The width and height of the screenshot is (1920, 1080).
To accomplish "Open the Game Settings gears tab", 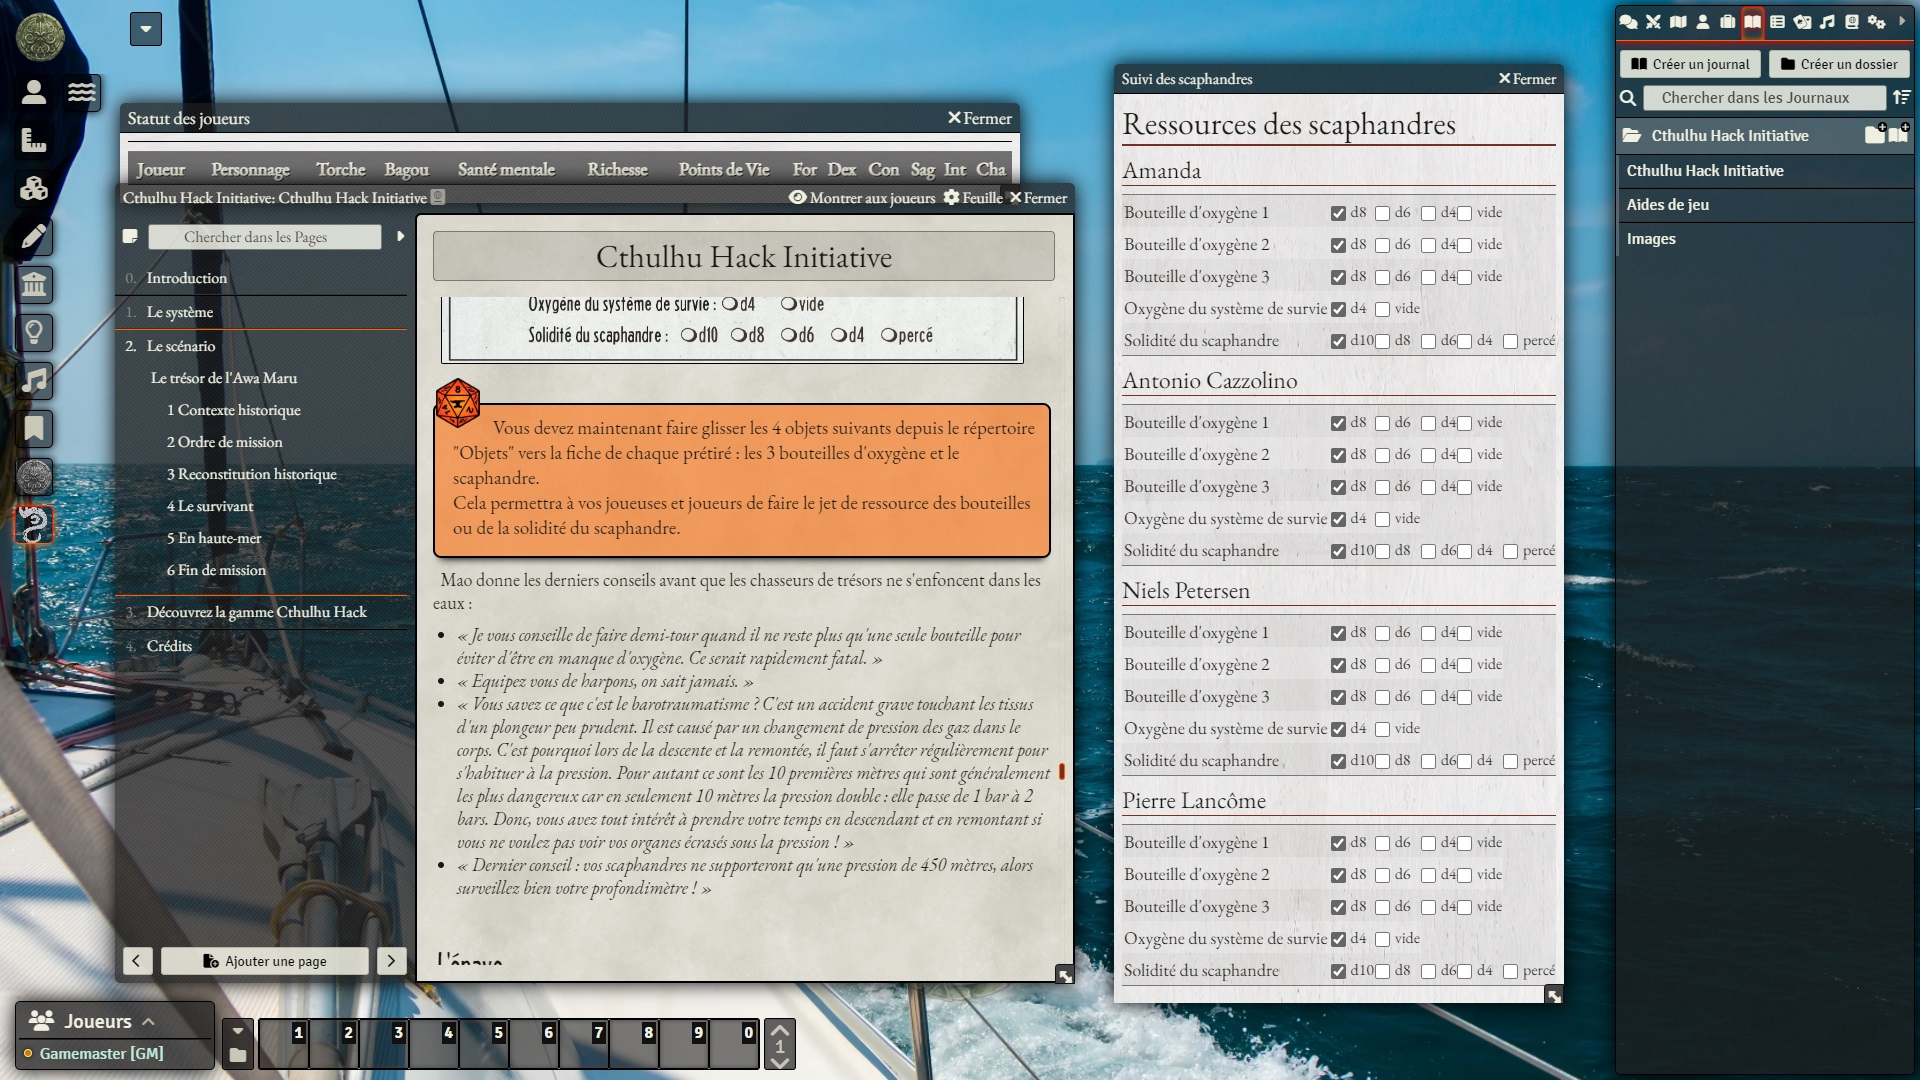I will pyautogui.click(x=1876, y=21).
